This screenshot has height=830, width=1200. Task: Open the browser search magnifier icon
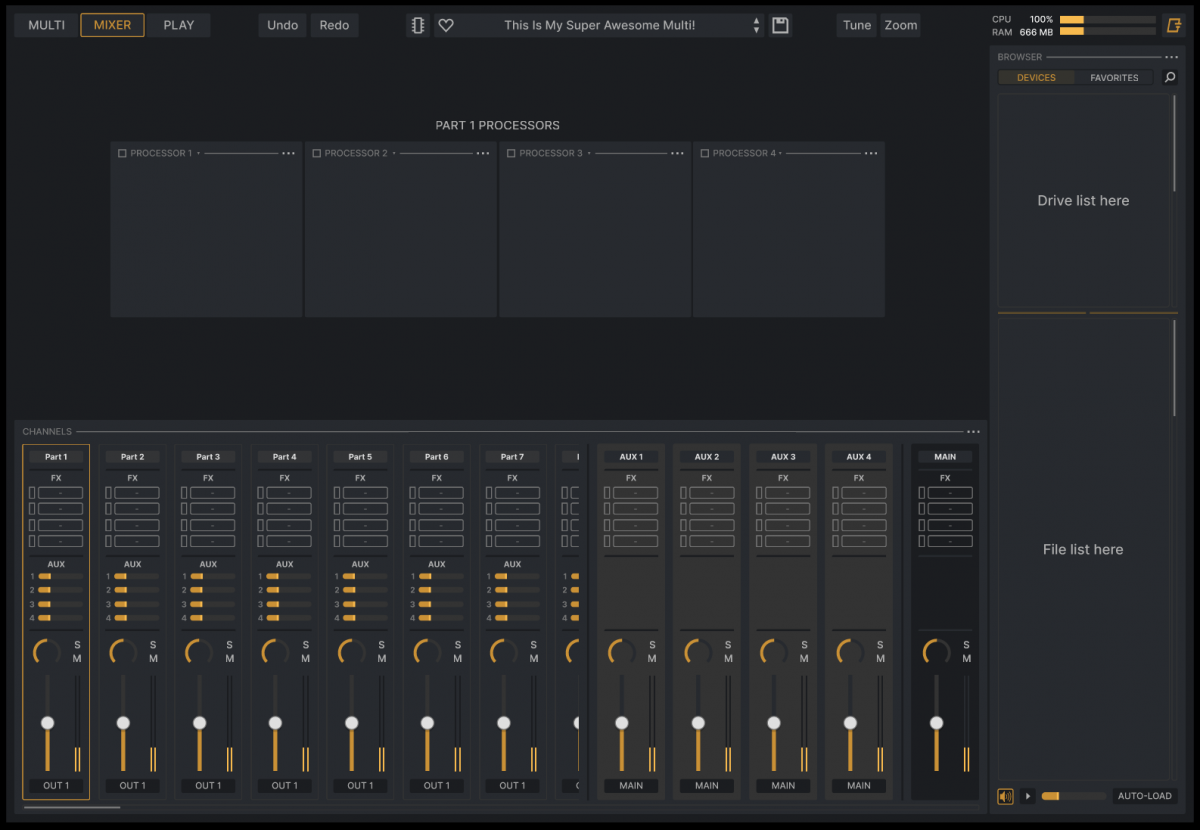pos(1170,77)
